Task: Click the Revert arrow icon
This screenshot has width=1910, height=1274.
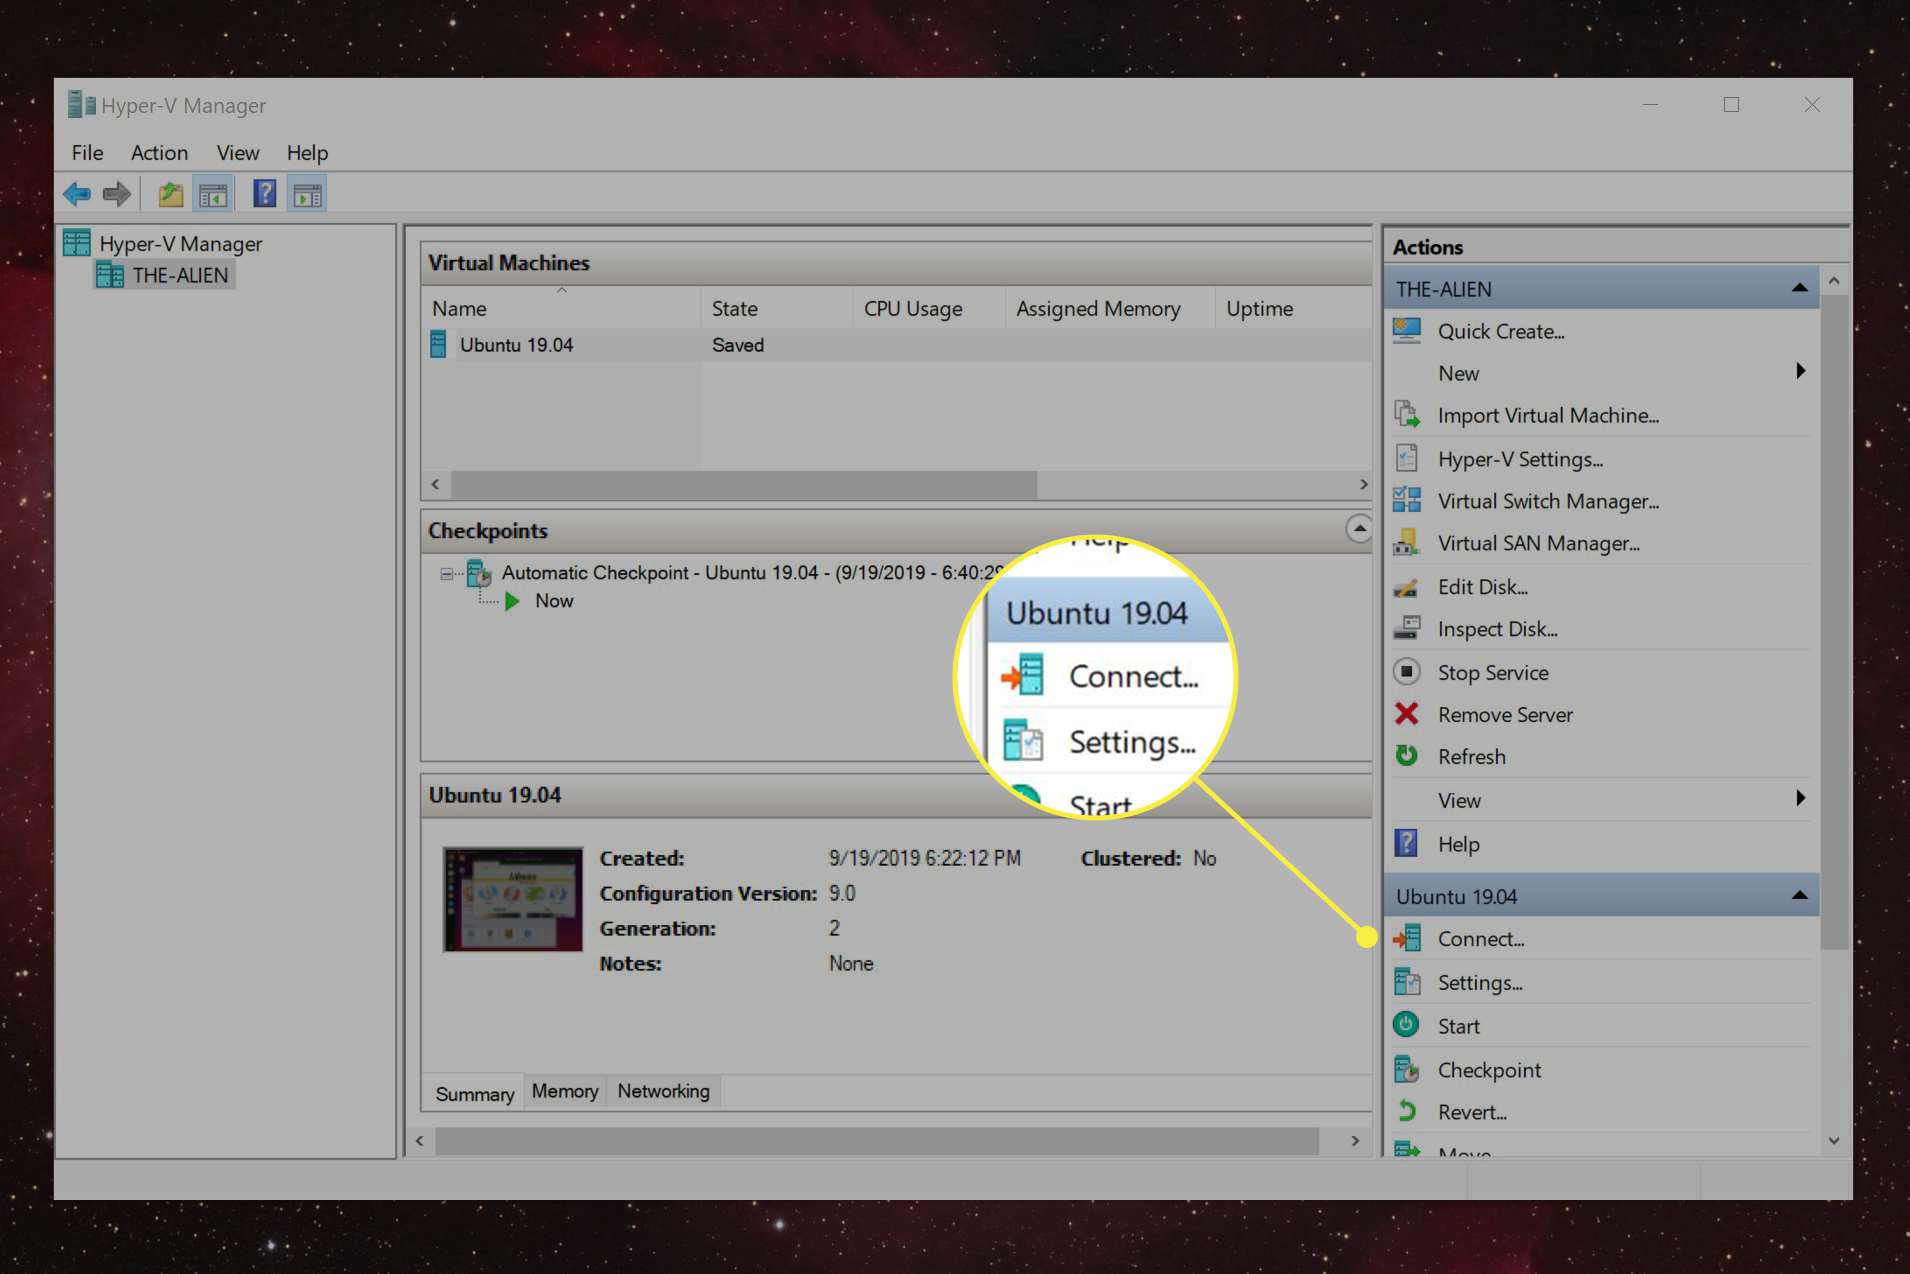Action: click(1407, 1112)
